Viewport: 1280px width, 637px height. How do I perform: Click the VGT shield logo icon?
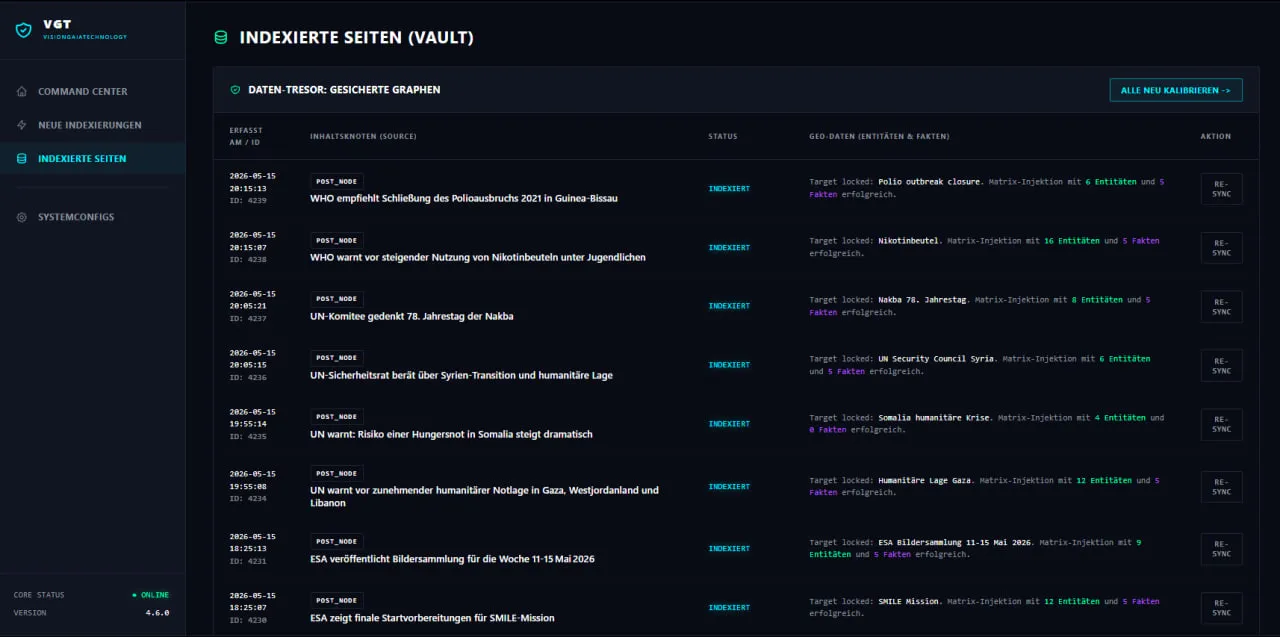click(23, 30)
